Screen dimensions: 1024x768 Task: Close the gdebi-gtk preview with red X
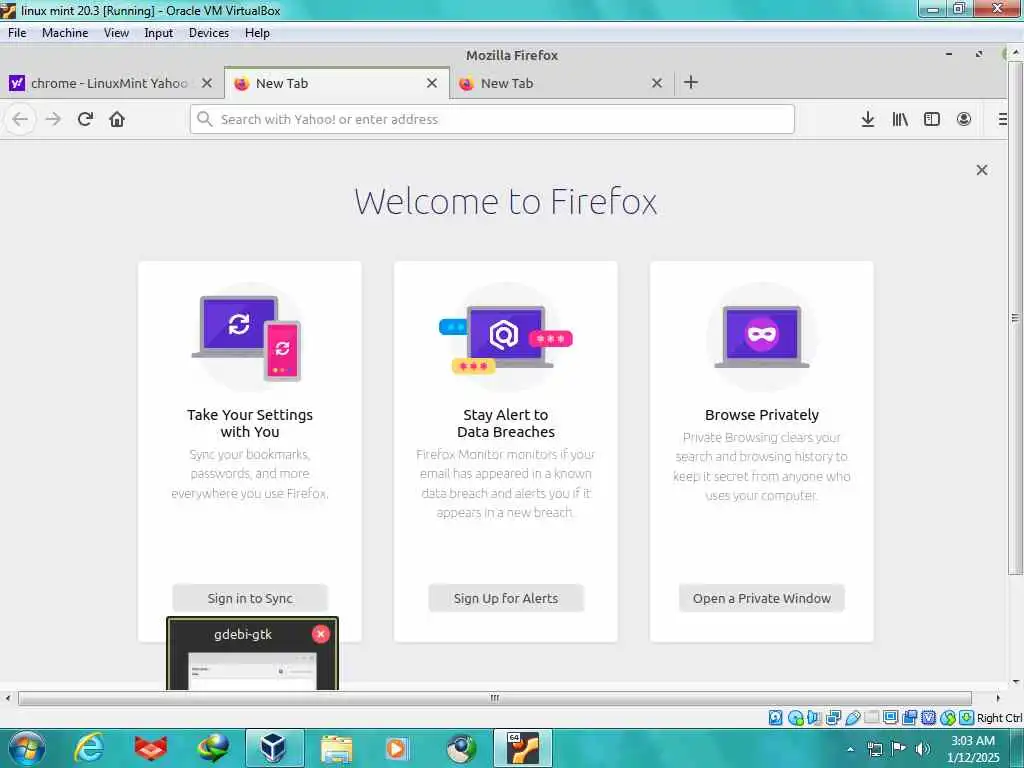tap(321, 633)
